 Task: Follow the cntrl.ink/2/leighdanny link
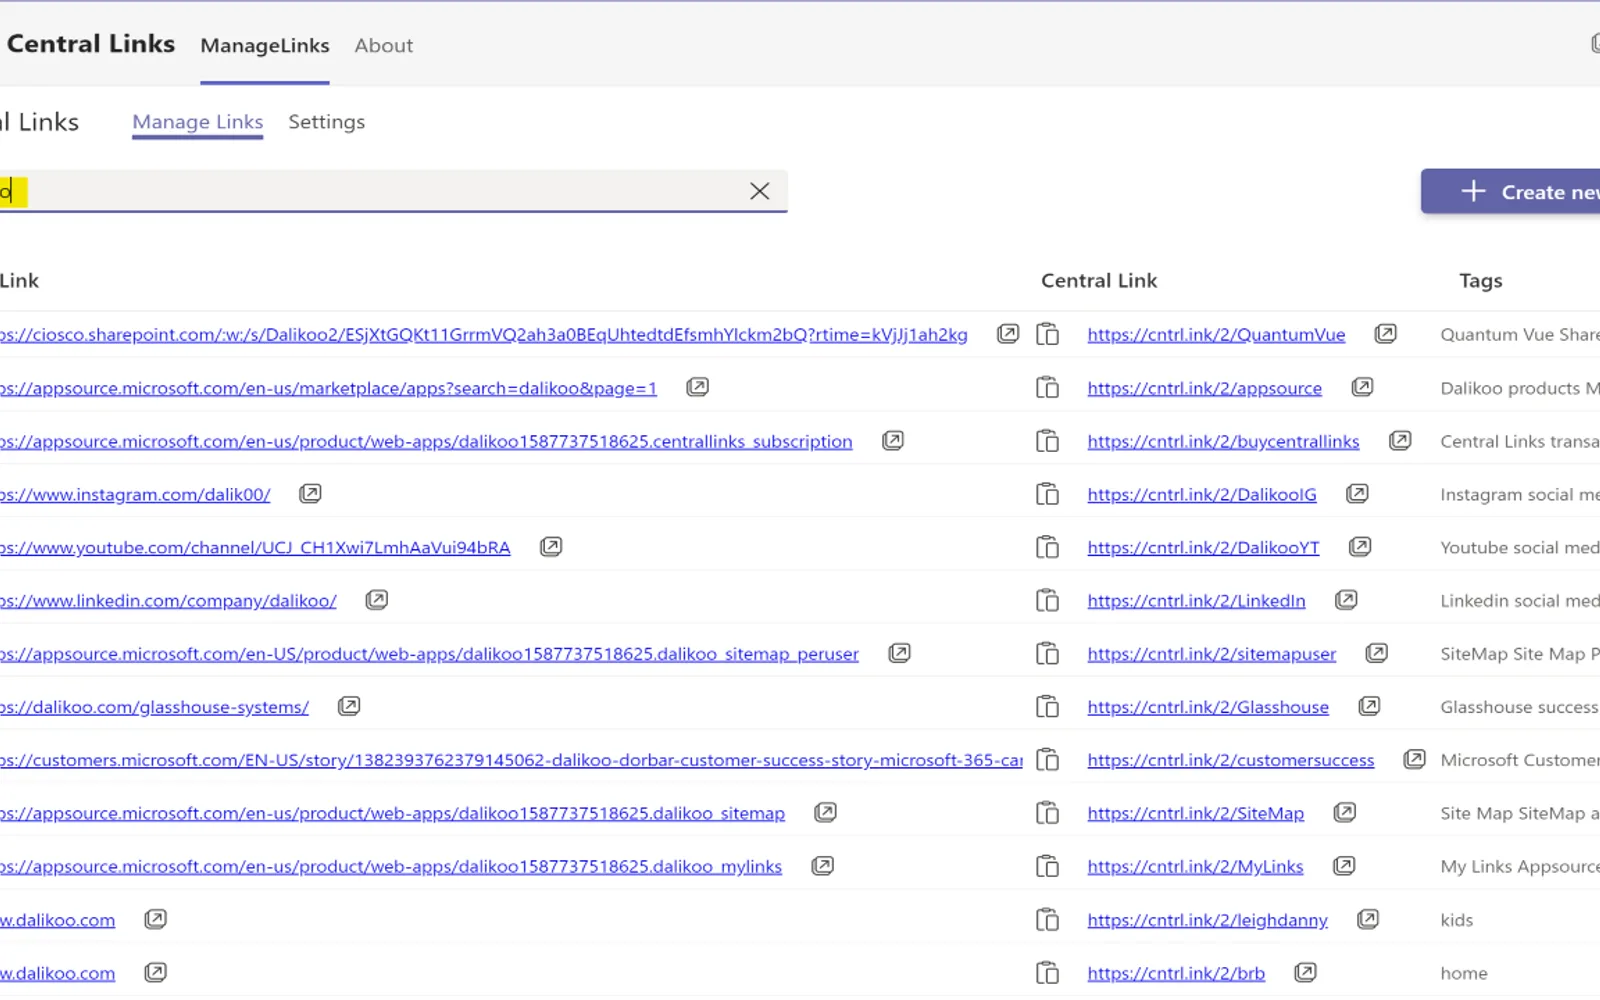(1207, 920)
